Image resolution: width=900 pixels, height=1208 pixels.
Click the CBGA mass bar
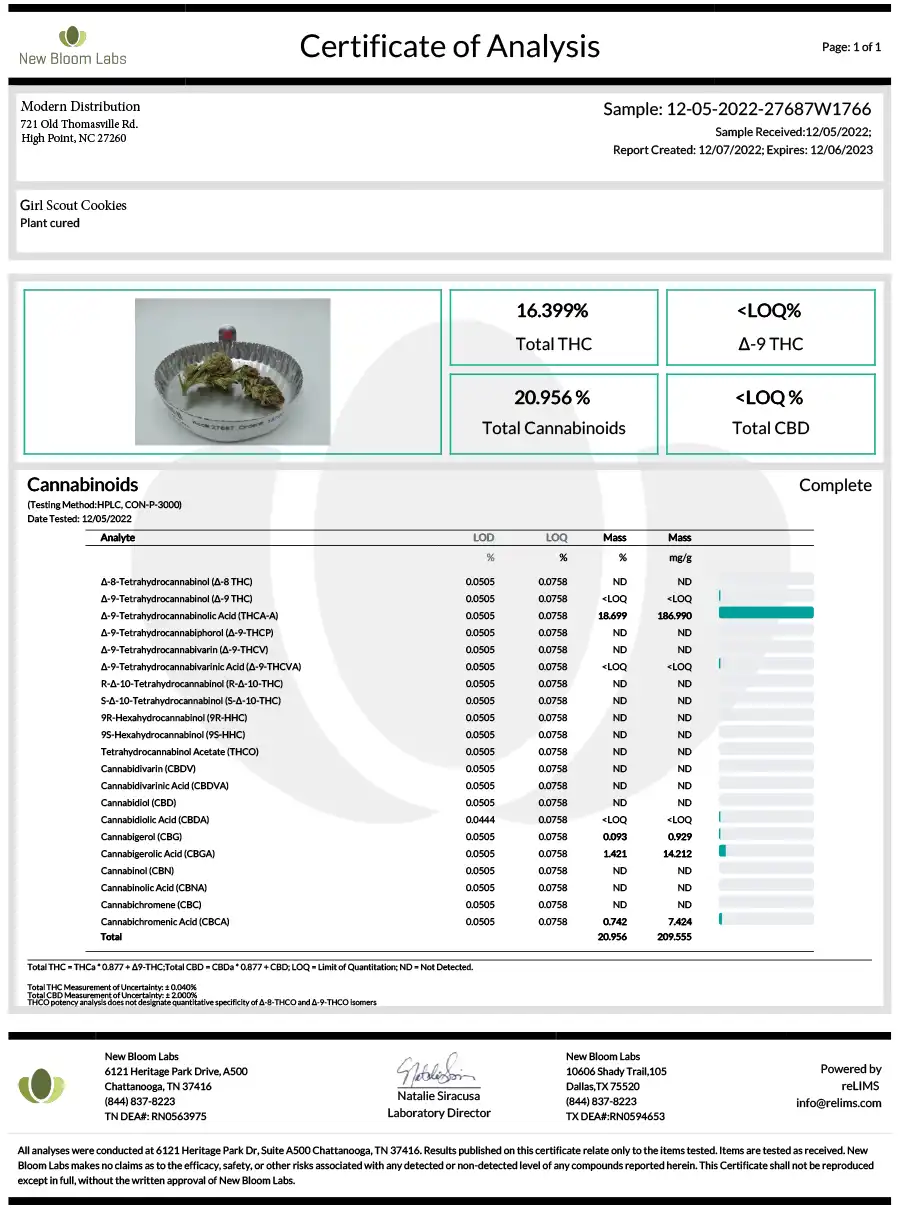coord(722,851)
